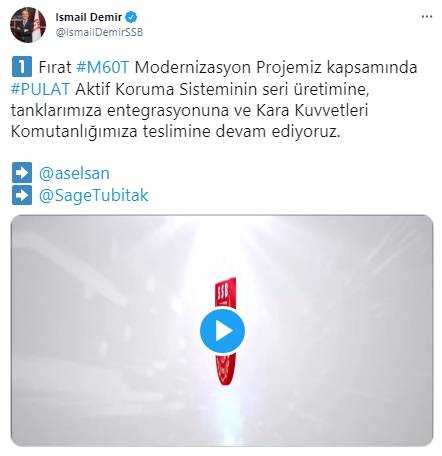Image resolution: width=442 pixels, height=456 pixels.
Task: Click the red SSB emblem below play button
Action: [226, 368]
